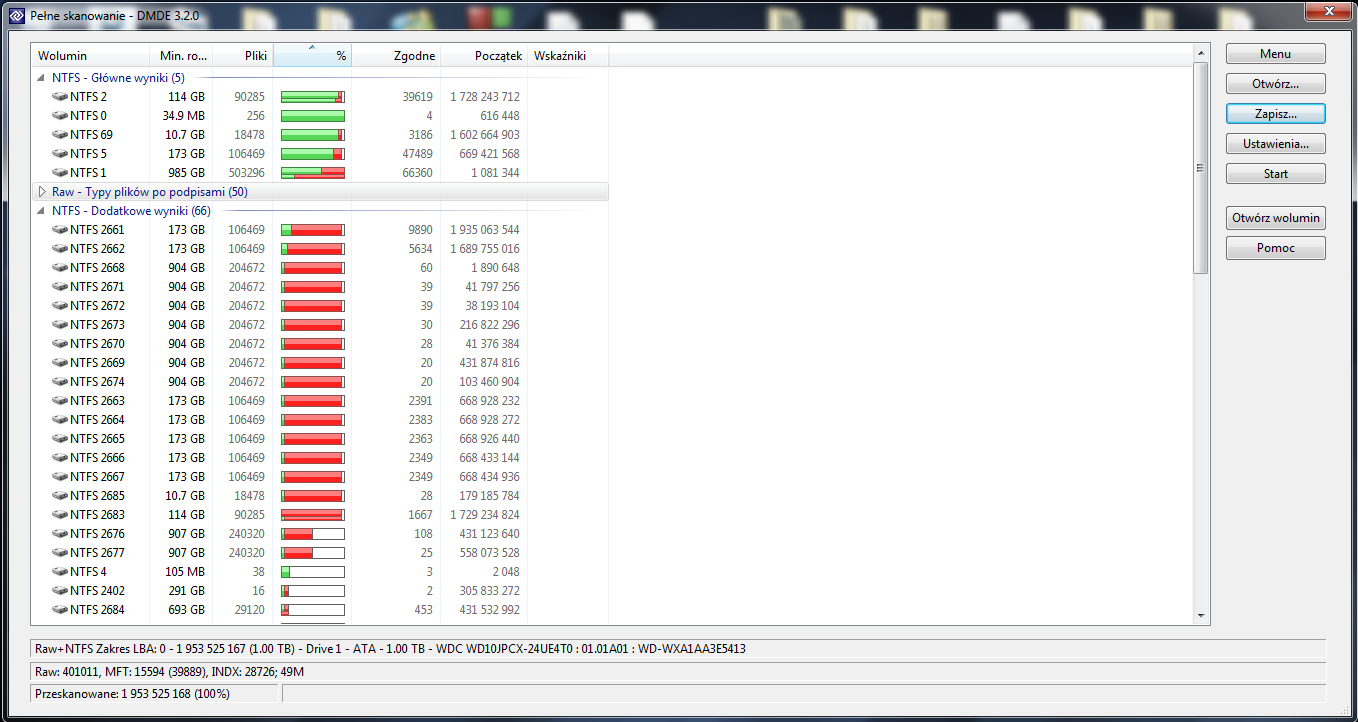Click the drive icon beside NTFS 2668
Image resolution: width=1358 pixels, height=722 pixels.
[60, 268]
